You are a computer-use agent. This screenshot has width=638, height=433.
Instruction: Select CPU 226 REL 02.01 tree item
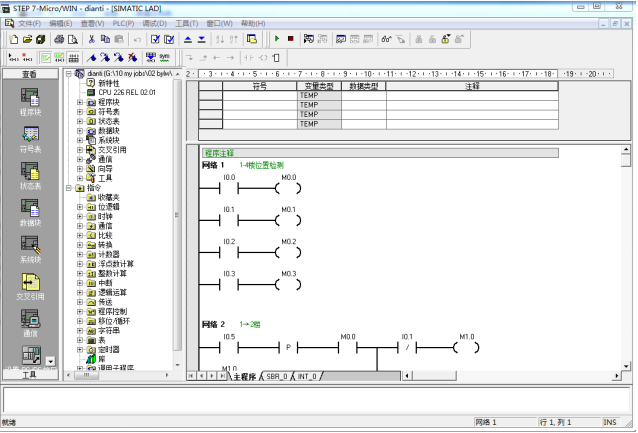[127, 92]
